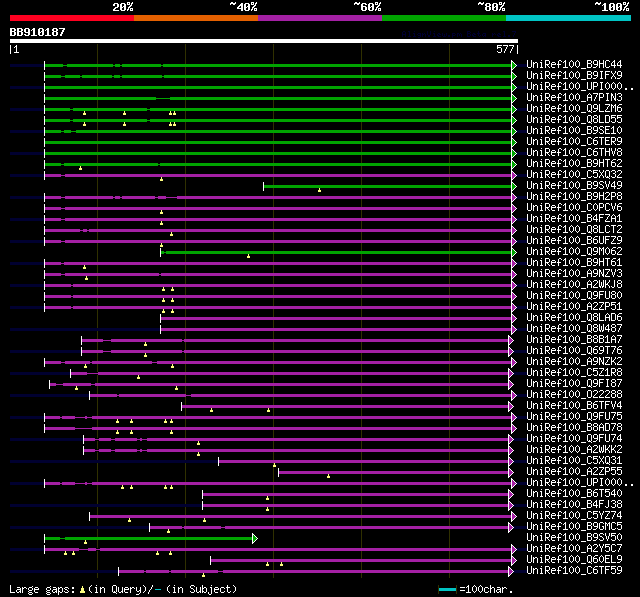Screen dimensions: 640x597
Task: Click the purple ~60% legend color segment
Action: (x=320, y=18)
